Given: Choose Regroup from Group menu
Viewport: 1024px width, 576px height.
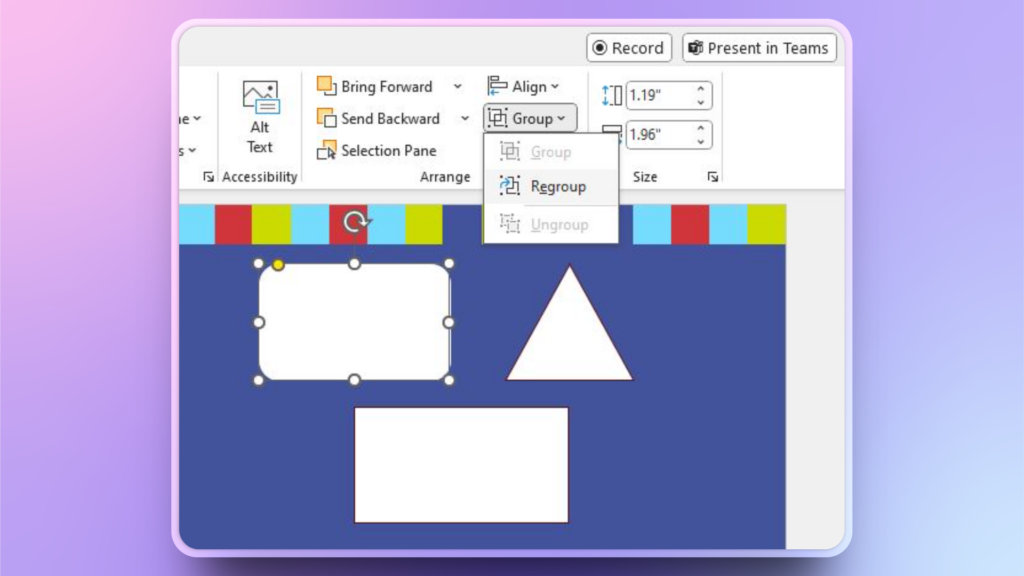Looking at the screenshot, I should [x=551, y=187].
